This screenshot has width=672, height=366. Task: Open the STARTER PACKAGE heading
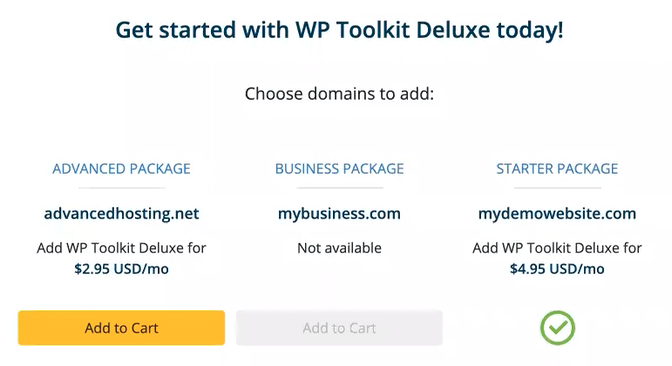point(557,169)
